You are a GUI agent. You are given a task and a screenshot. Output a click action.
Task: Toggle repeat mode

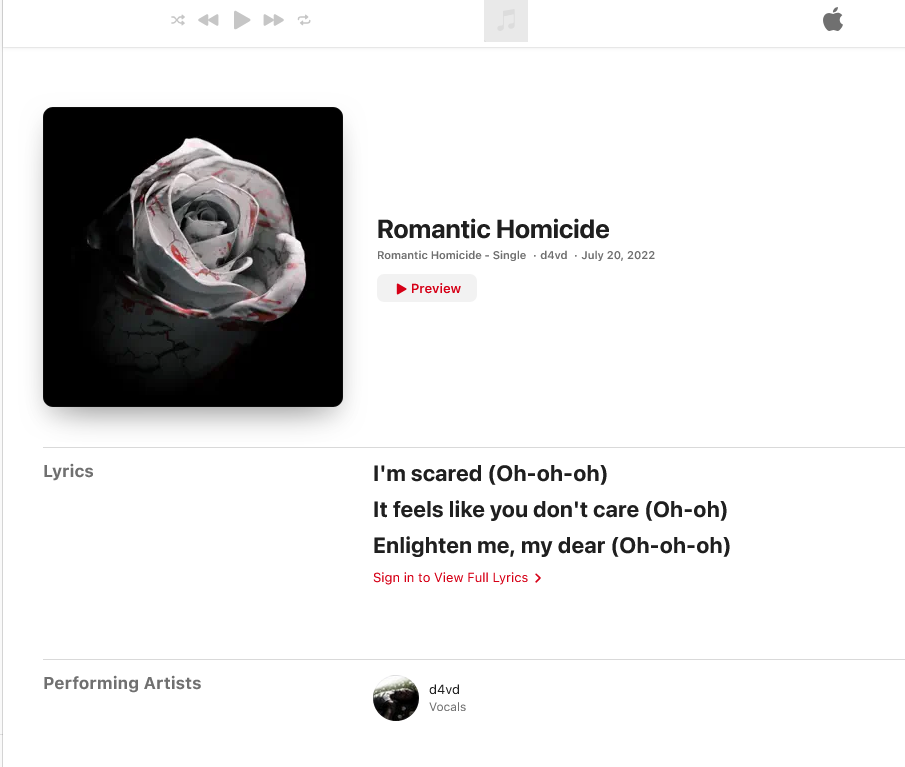tap(304, 20)
